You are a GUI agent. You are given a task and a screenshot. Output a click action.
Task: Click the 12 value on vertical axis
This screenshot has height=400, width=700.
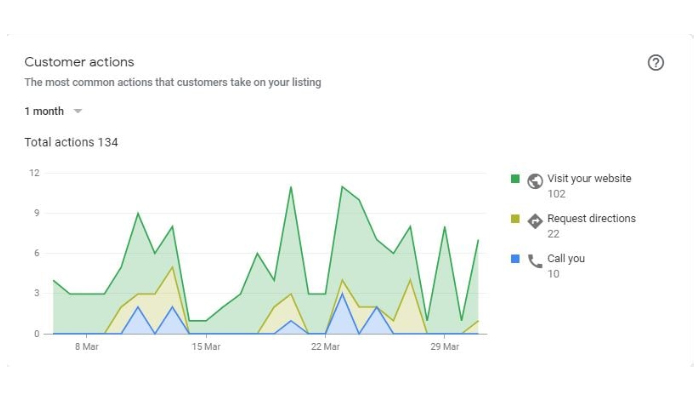coord(33,173)
